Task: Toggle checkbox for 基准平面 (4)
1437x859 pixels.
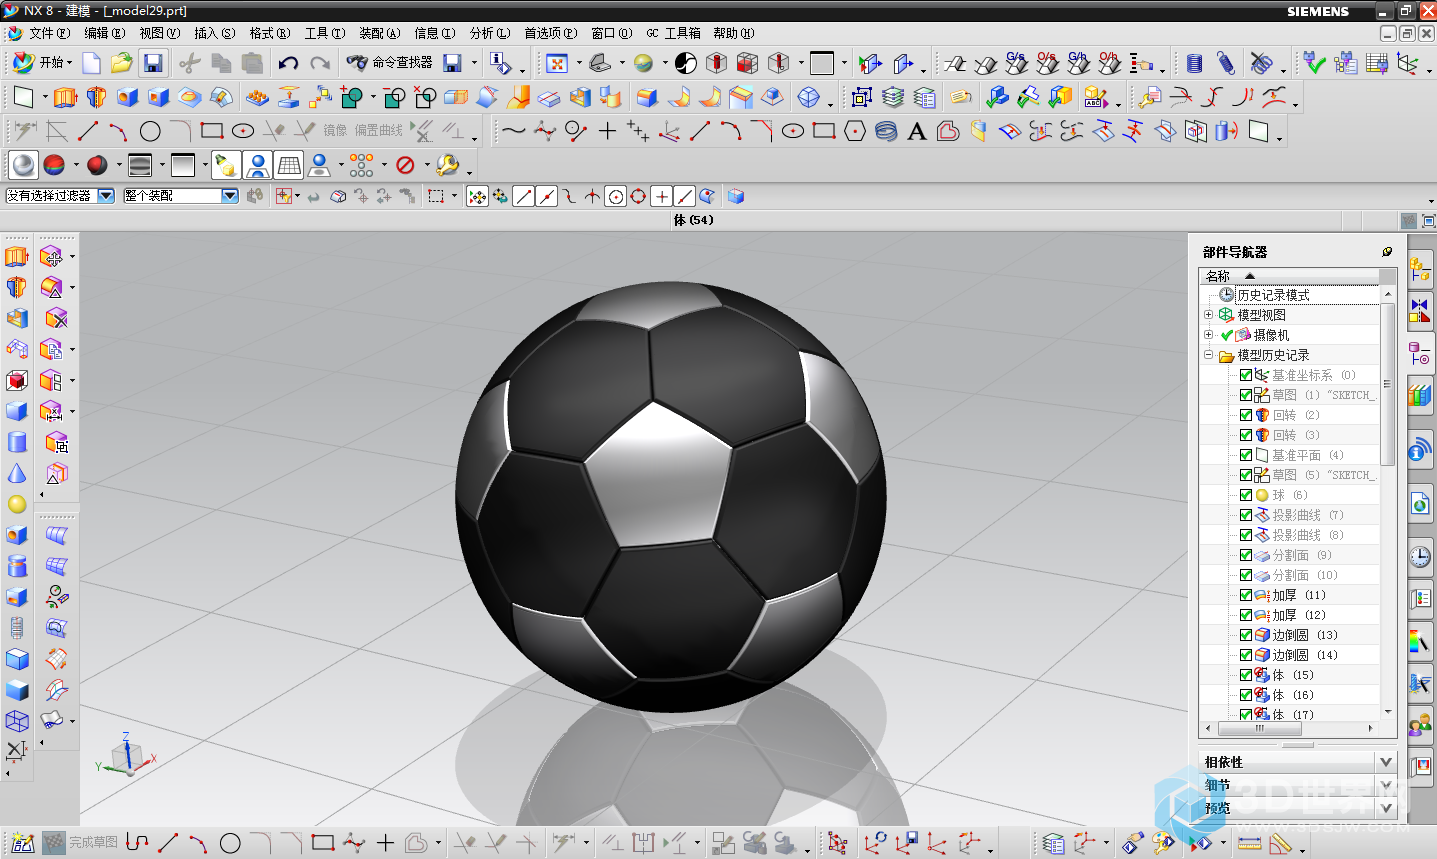Action: 1246,455
